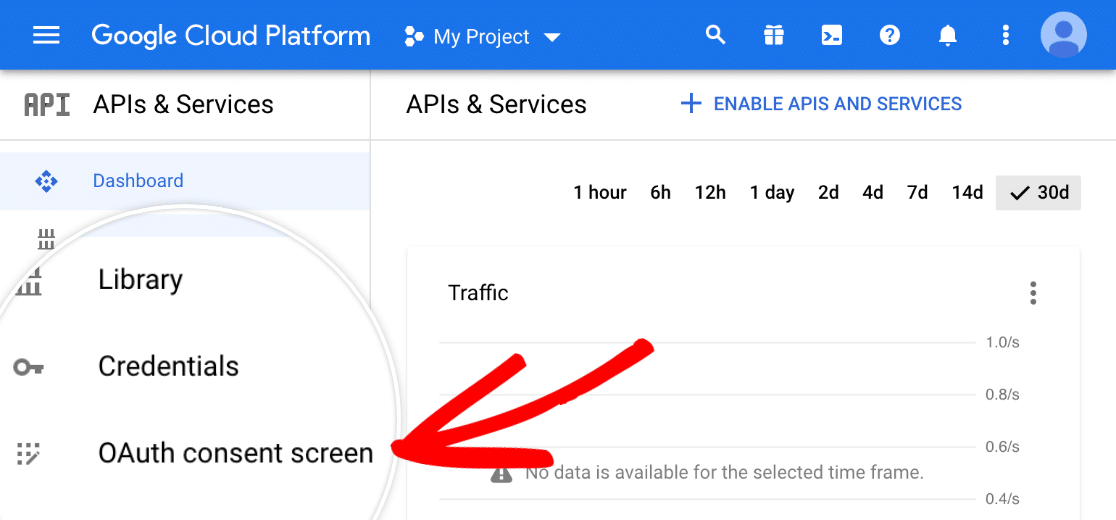
Task: Select the 6h time range
Action: pos(660,193)
